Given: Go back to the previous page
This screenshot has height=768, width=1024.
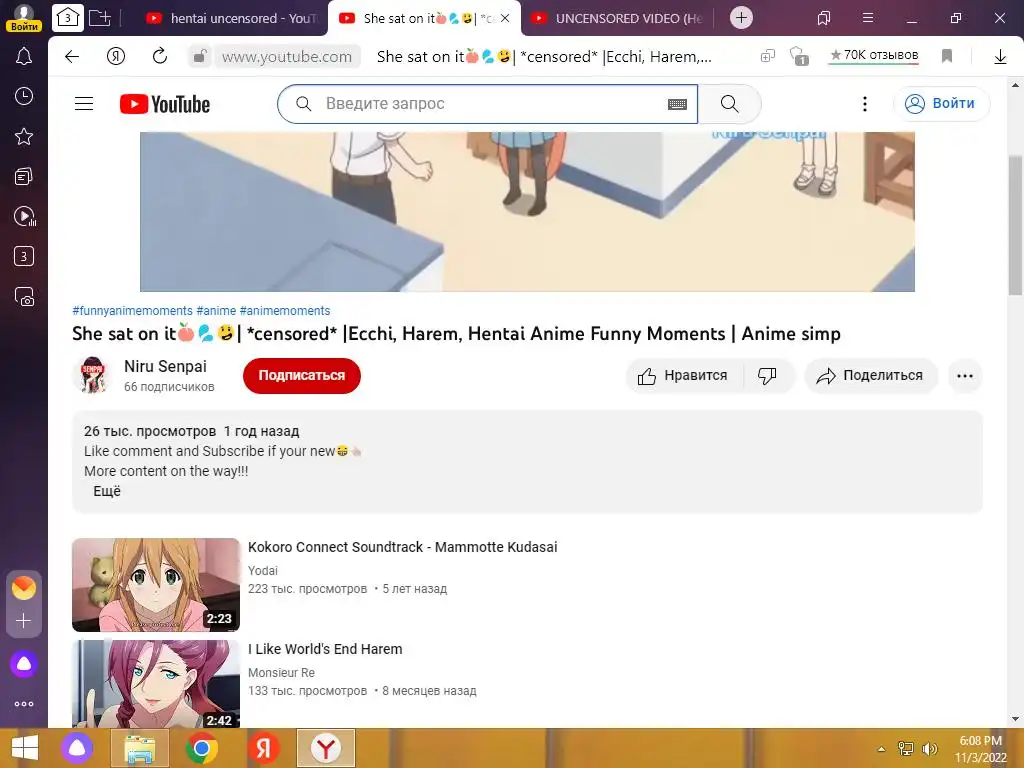Looking at the screenshot, I should point(72,57).
